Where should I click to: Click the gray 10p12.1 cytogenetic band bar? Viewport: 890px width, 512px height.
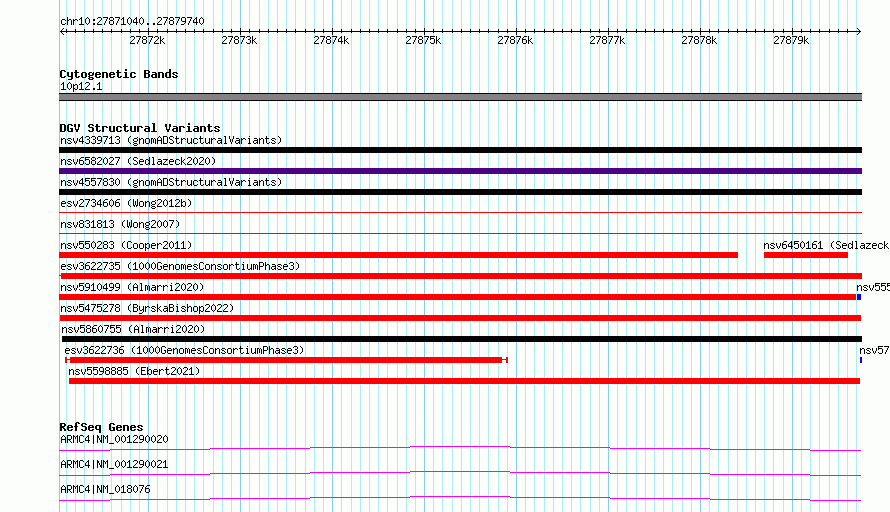tap(460, 97)
